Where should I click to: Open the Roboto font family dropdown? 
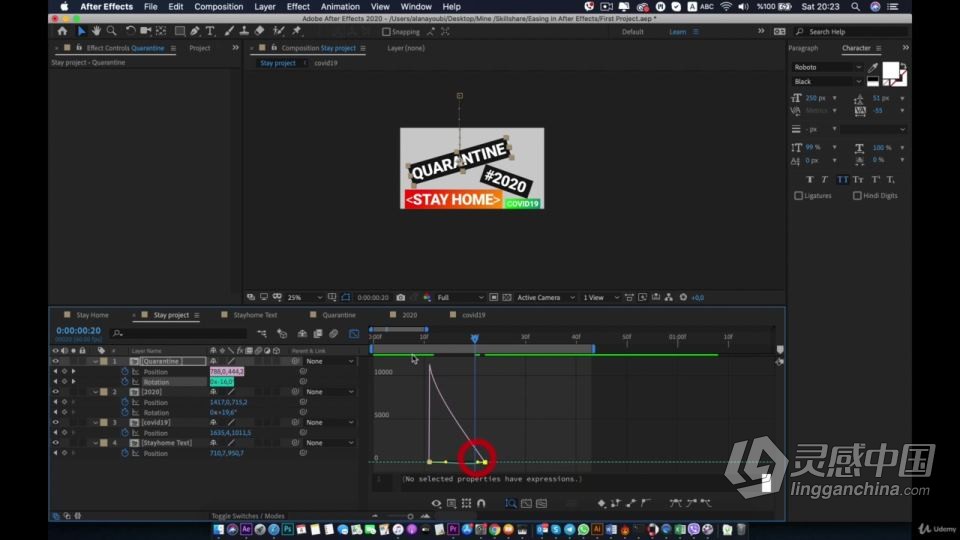point(827,67)
